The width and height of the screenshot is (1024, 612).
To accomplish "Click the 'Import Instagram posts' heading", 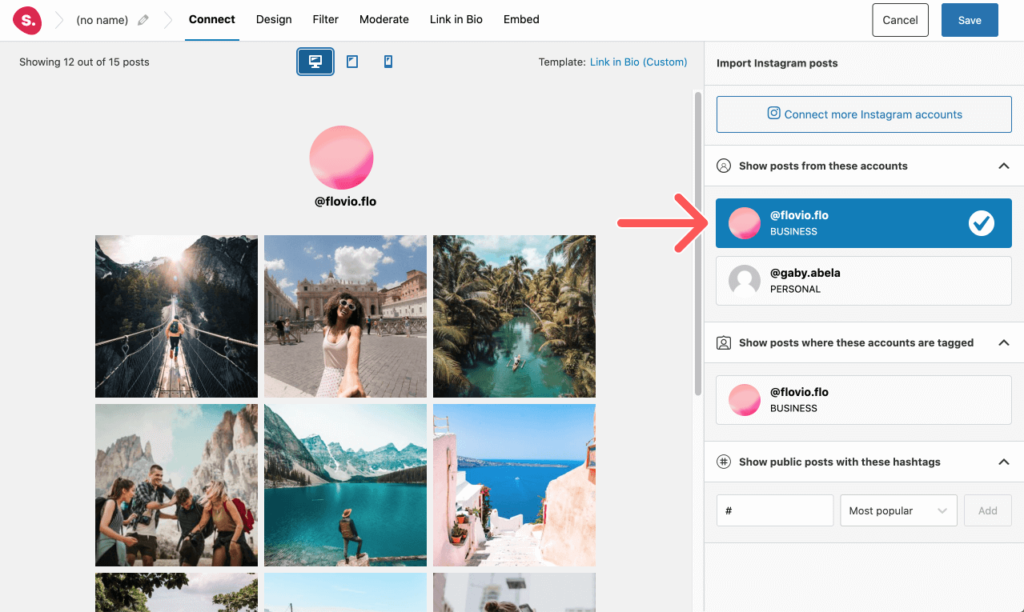I will [x=777, y=63].
